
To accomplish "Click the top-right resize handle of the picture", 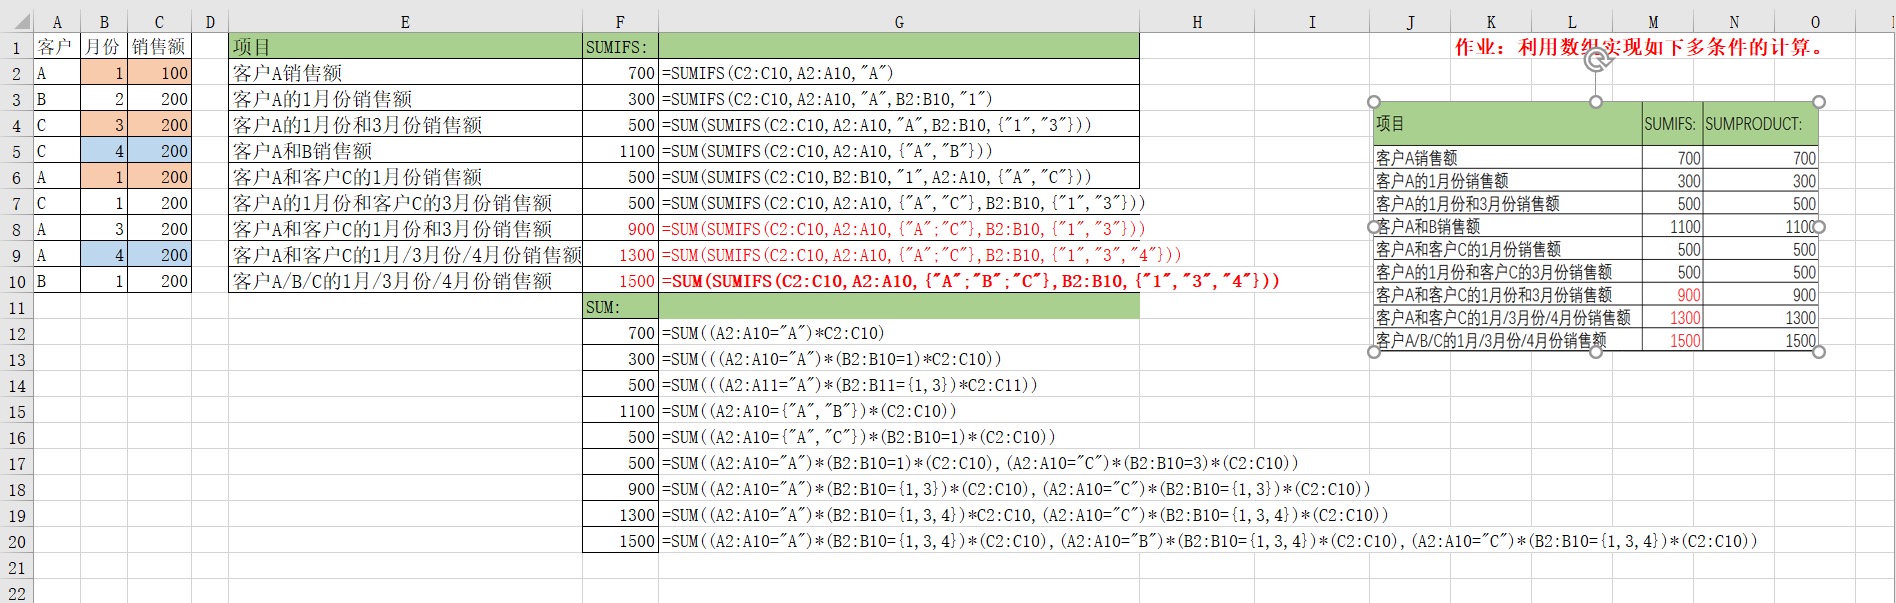I will (1819, 102).
